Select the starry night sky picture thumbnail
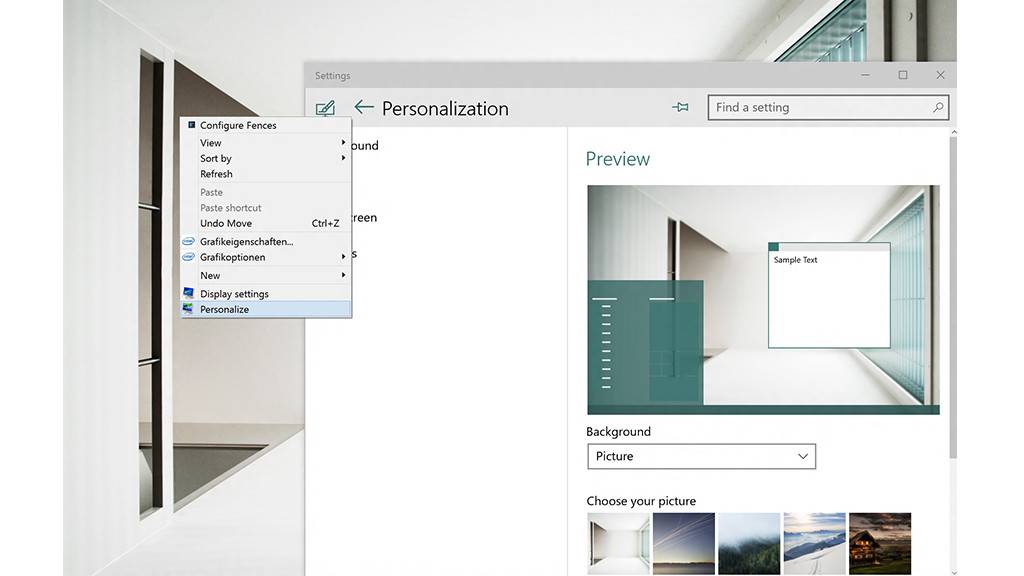This screenshot has width=1024, height=576. pyautogui.click(x=684, y=543)
